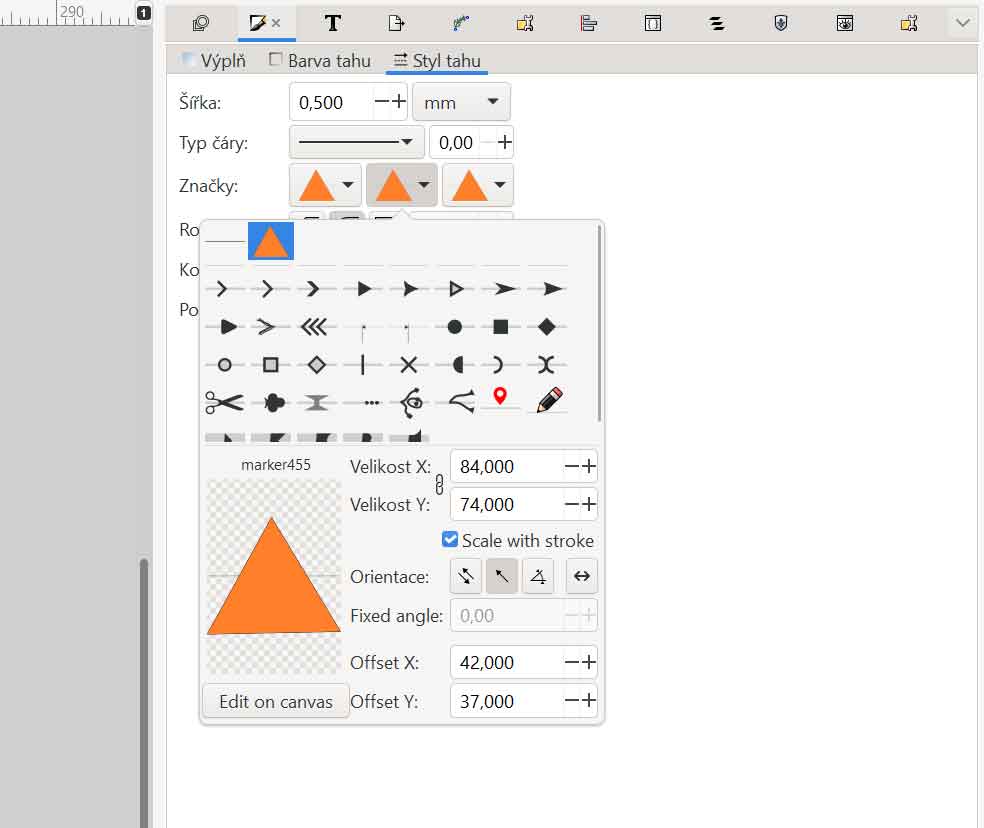Screen dimensions: 984x828
Task: Switch to the Výplň tab
Action: (213, 61)
